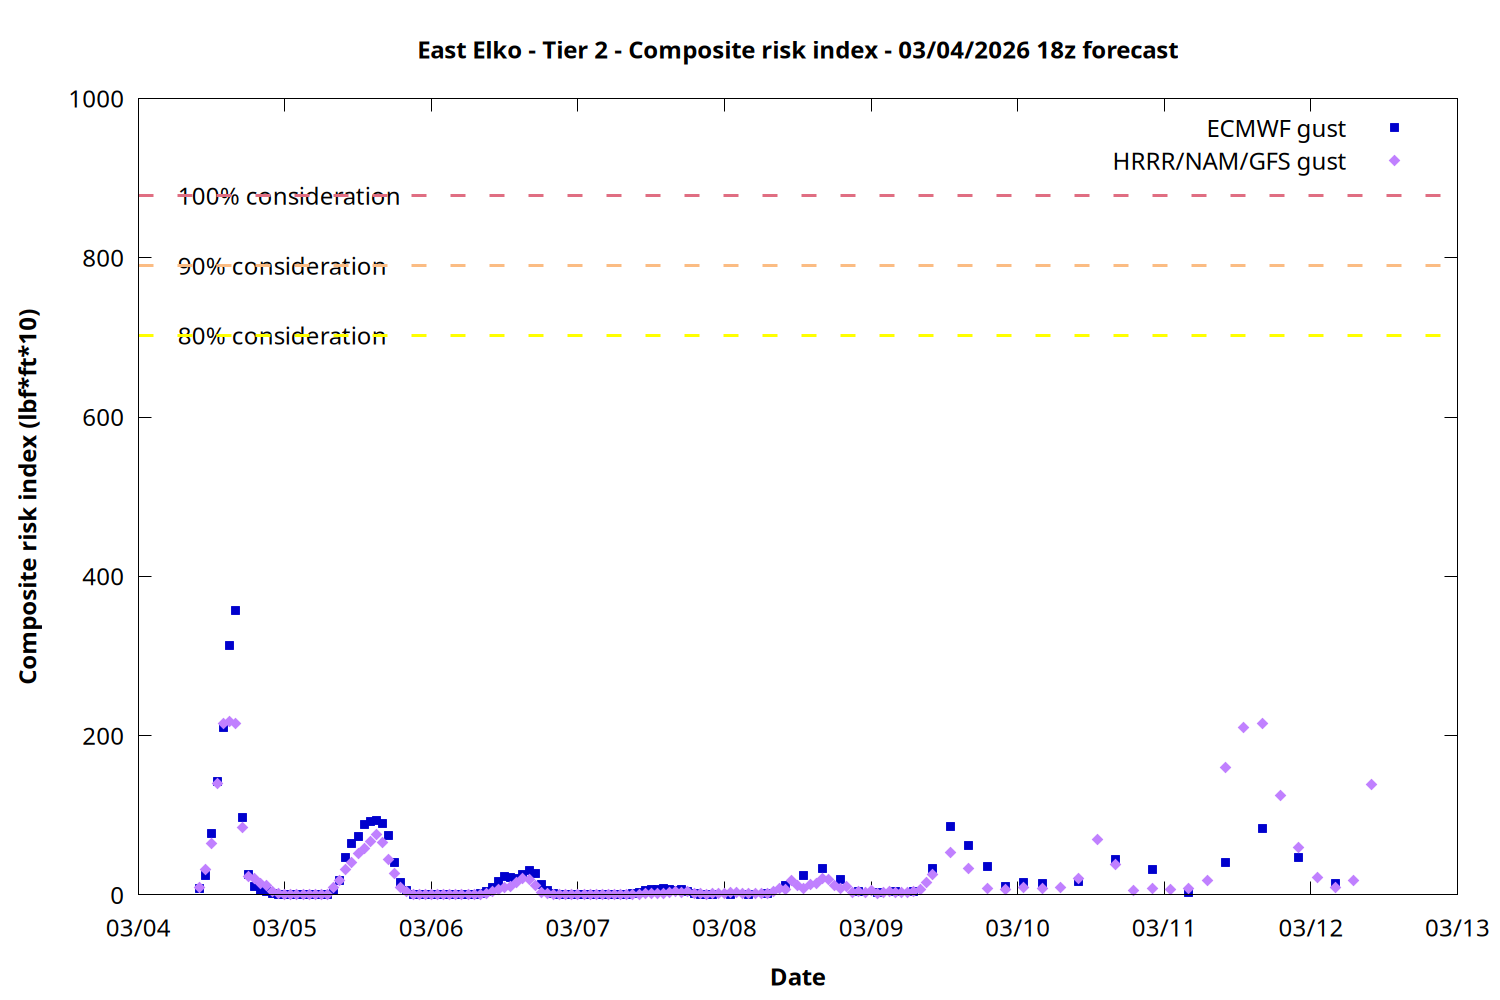
Task: Click the ECMWF gust legend label
Action: [1275, 129]
